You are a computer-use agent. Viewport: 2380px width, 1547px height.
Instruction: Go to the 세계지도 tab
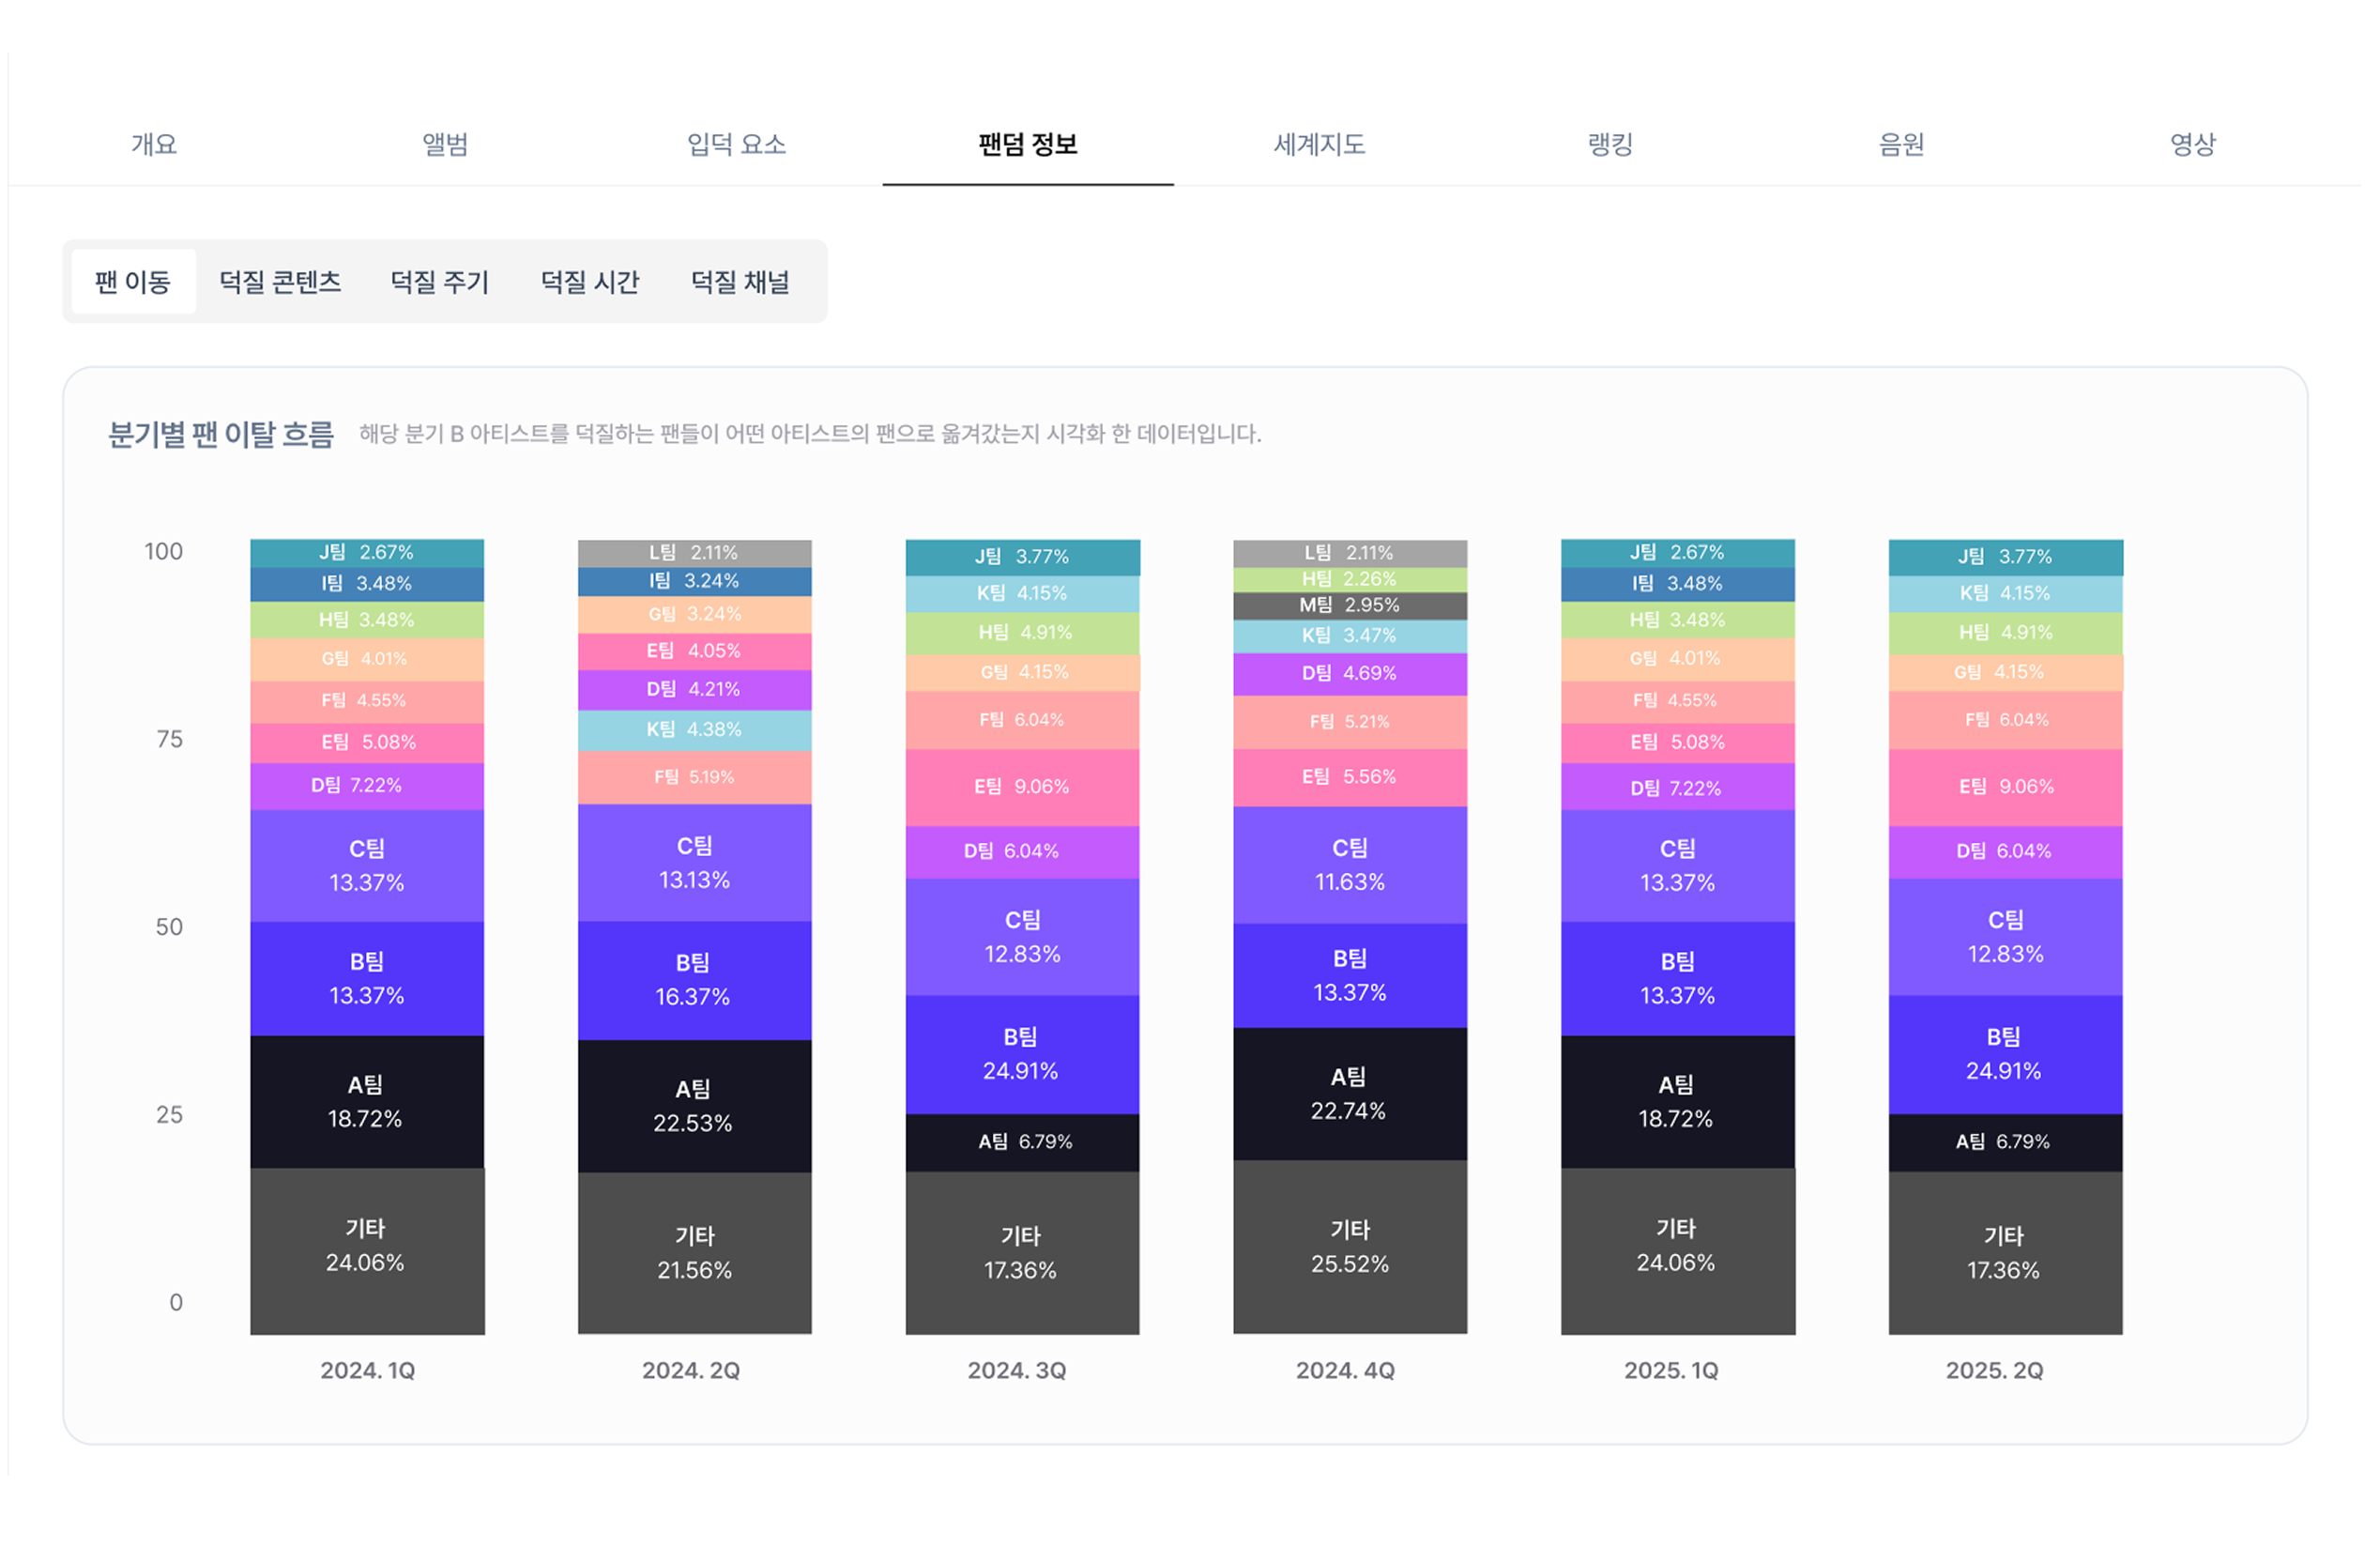[x=1319, y=145]
